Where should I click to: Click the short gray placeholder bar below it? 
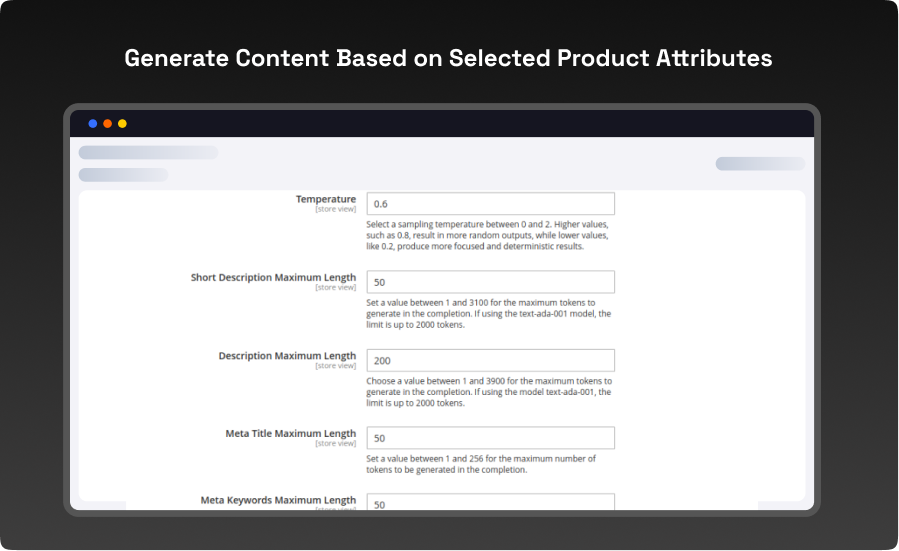click(x=123, y=175)
